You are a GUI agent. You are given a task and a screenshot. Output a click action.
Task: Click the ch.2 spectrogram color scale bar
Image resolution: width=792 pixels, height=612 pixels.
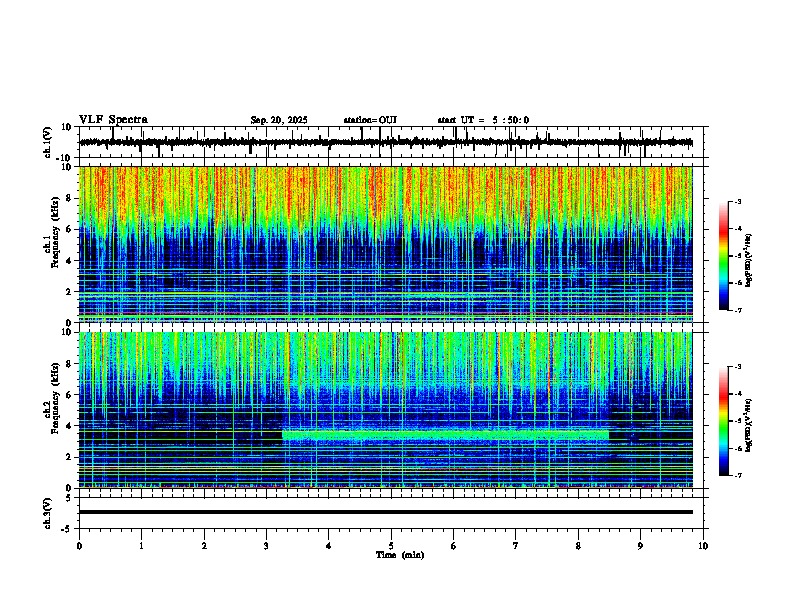(x=724, y=421)
